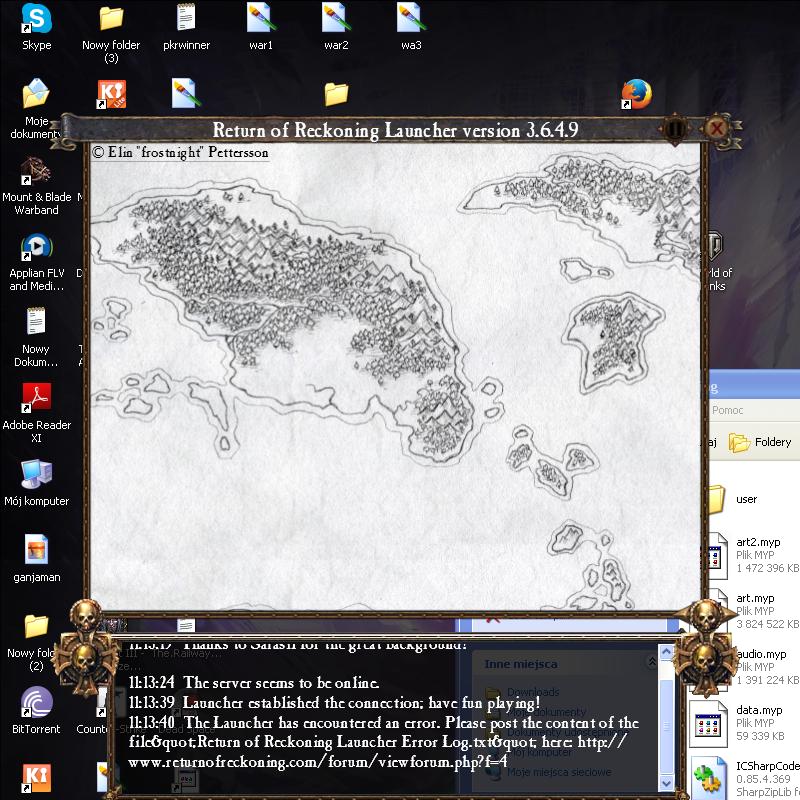
Task: Collapse the 'Inne miejsca' panel chevron
Action: point(652,662)
